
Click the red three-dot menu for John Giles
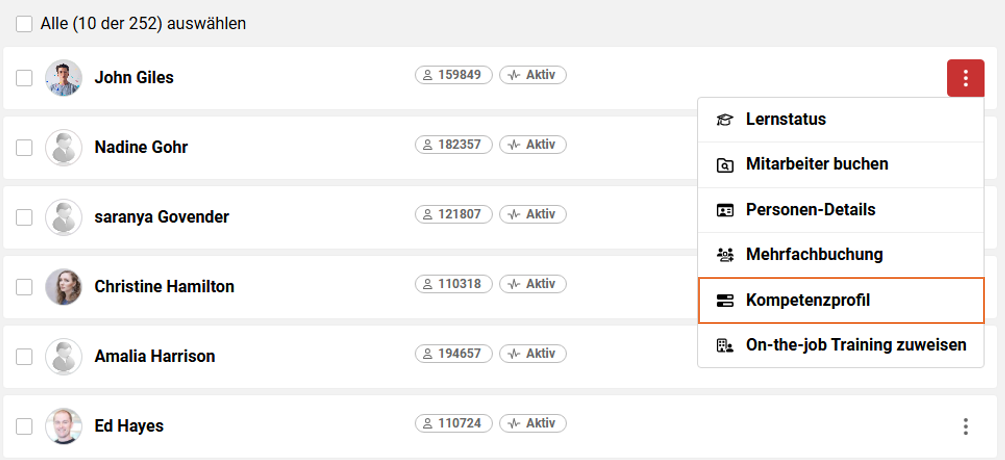tap(965, 78)
